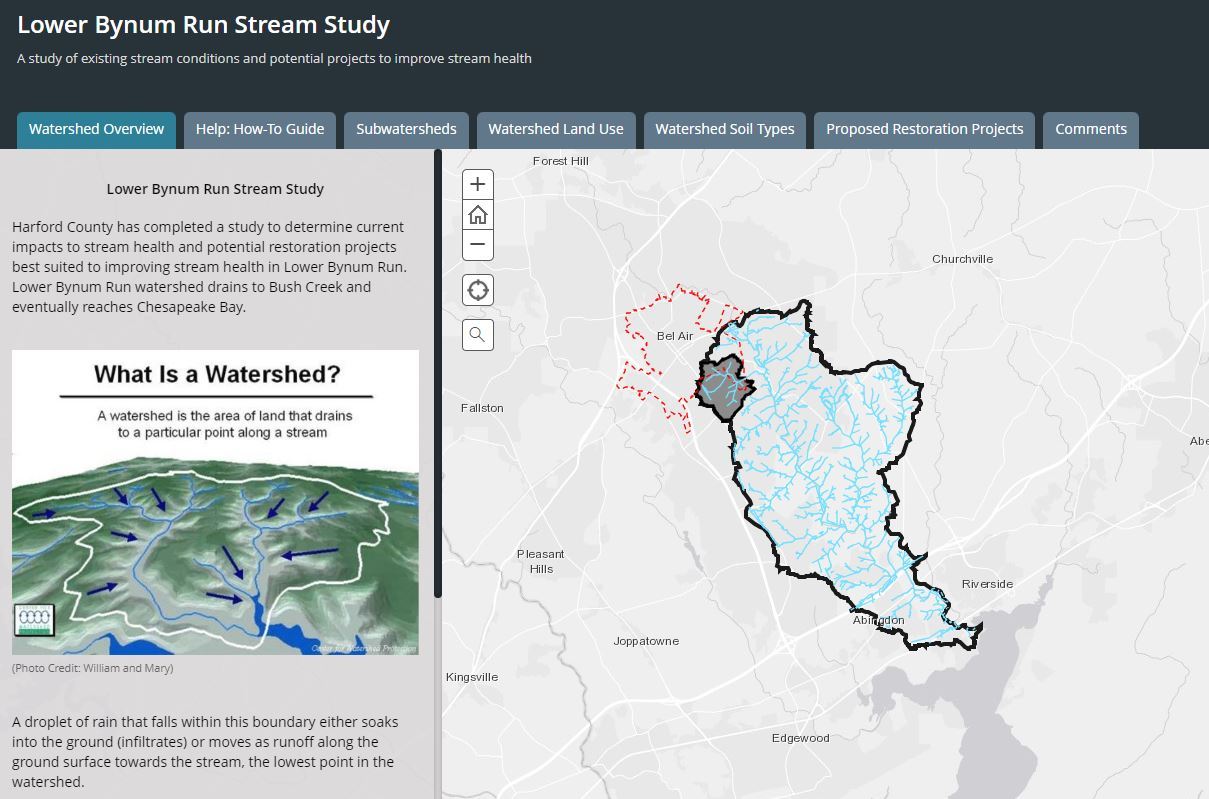Screen dimensions: 1209x799
Task: Click the Find my location button
Action: 477,290
